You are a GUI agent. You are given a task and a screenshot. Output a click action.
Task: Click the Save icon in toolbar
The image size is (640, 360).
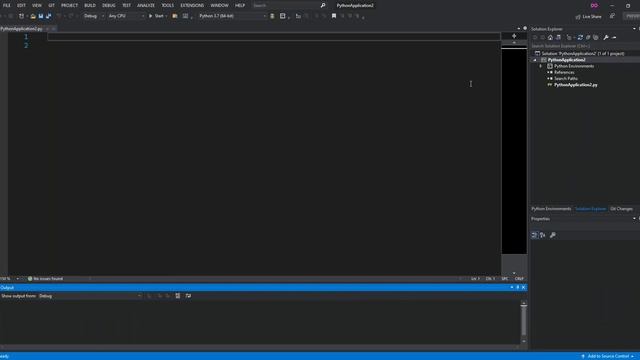tap(41, 16)
